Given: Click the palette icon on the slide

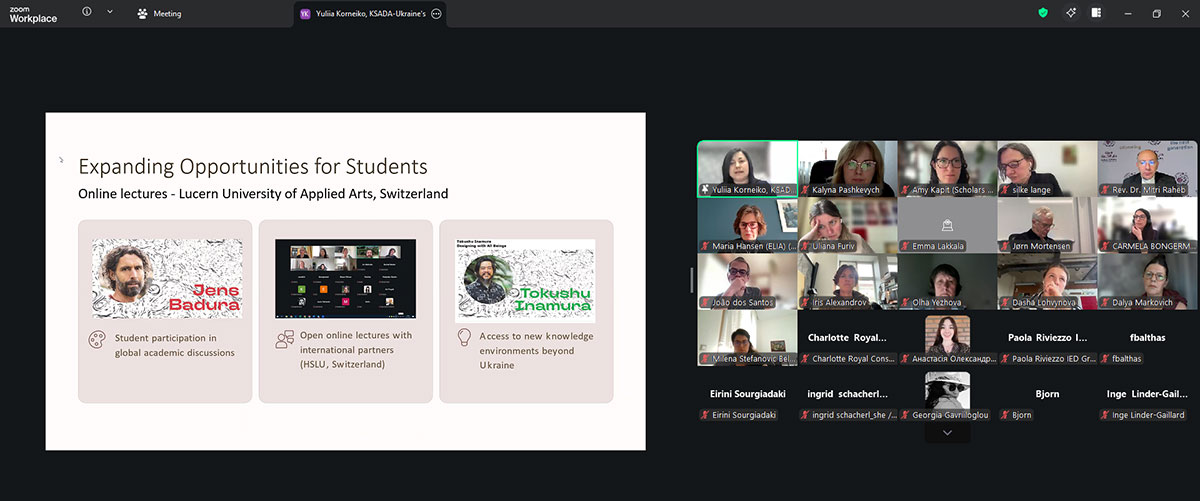Looking at the screenshot, I should click(x=97, y=339).
